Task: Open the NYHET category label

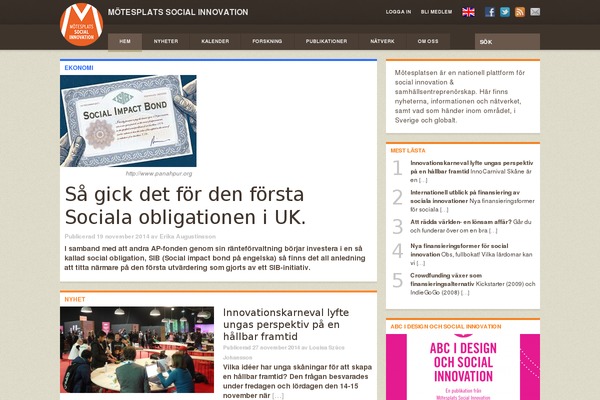Action: click(x=75, y=299)
